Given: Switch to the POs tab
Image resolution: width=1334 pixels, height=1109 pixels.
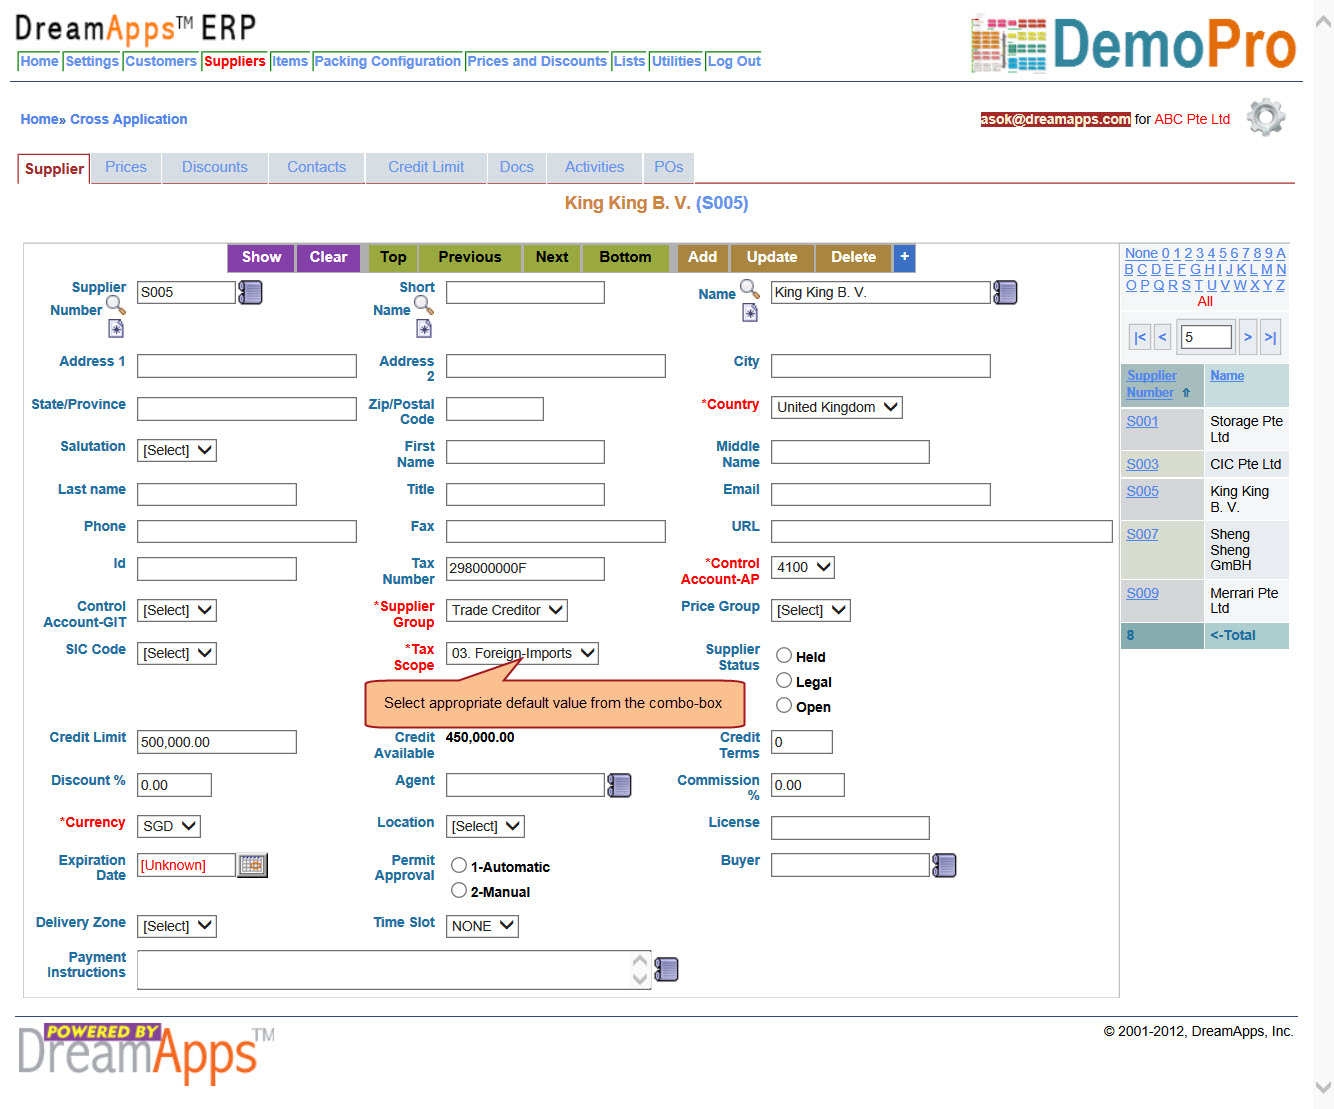Looking at the screenshot, I should 669,168.
